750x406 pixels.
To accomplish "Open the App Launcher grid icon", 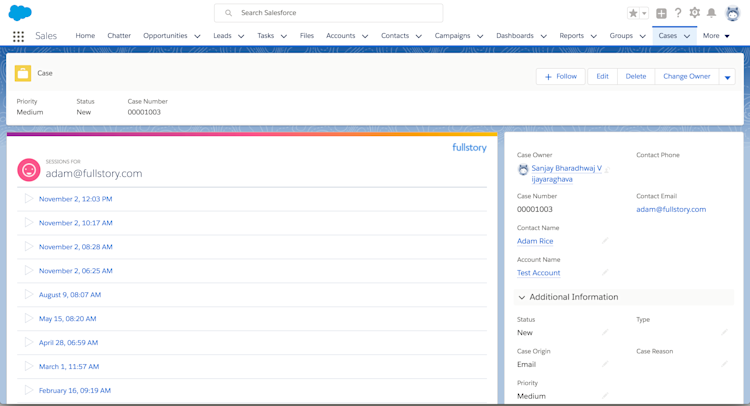I will point(18,36).
